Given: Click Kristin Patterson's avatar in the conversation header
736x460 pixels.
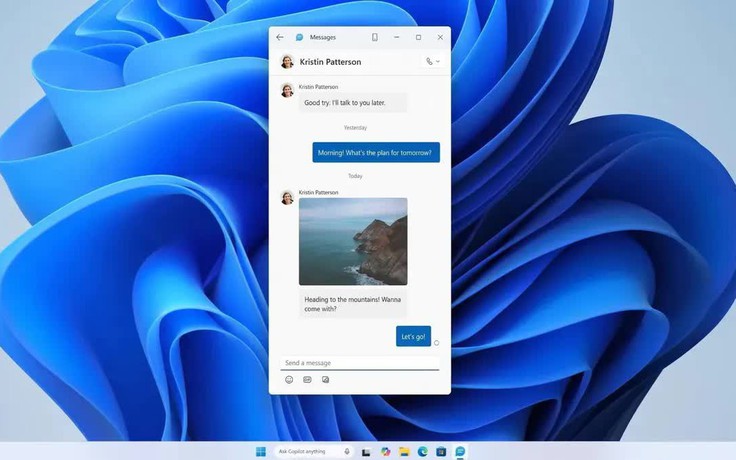Looking at the screenshot, I should 287,61.
